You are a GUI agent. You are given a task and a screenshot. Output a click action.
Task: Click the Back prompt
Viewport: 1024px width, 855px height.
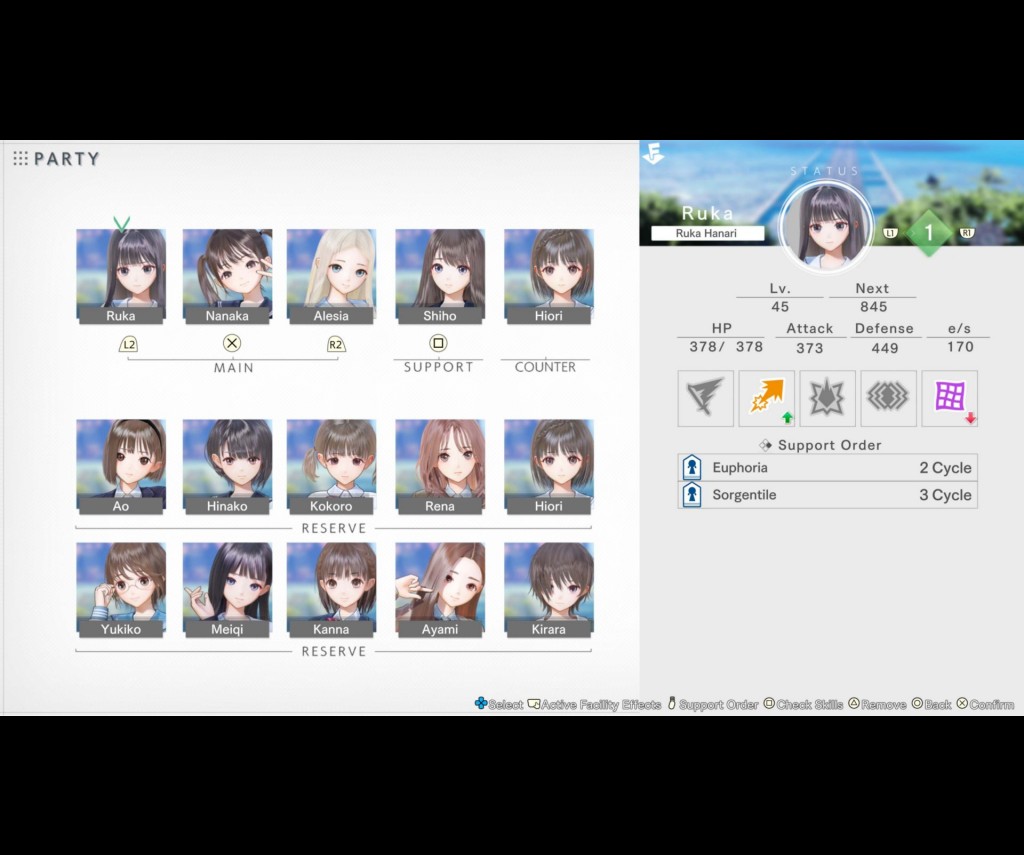point(931,704)
